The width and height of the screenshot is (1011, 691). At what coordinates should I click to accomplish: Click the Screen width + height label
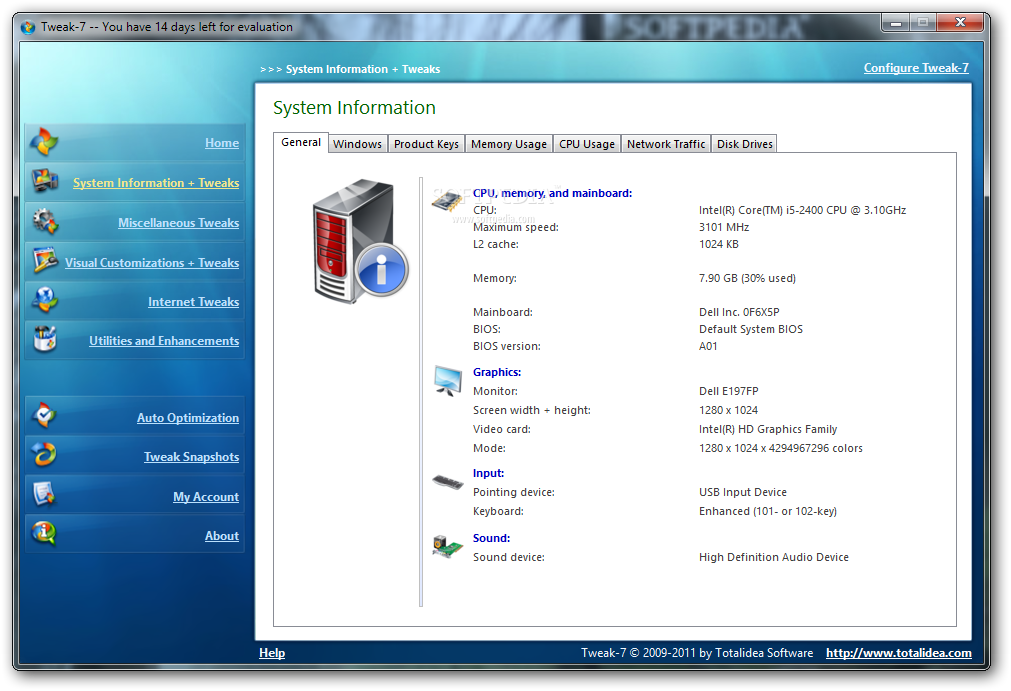click(532, 411)
